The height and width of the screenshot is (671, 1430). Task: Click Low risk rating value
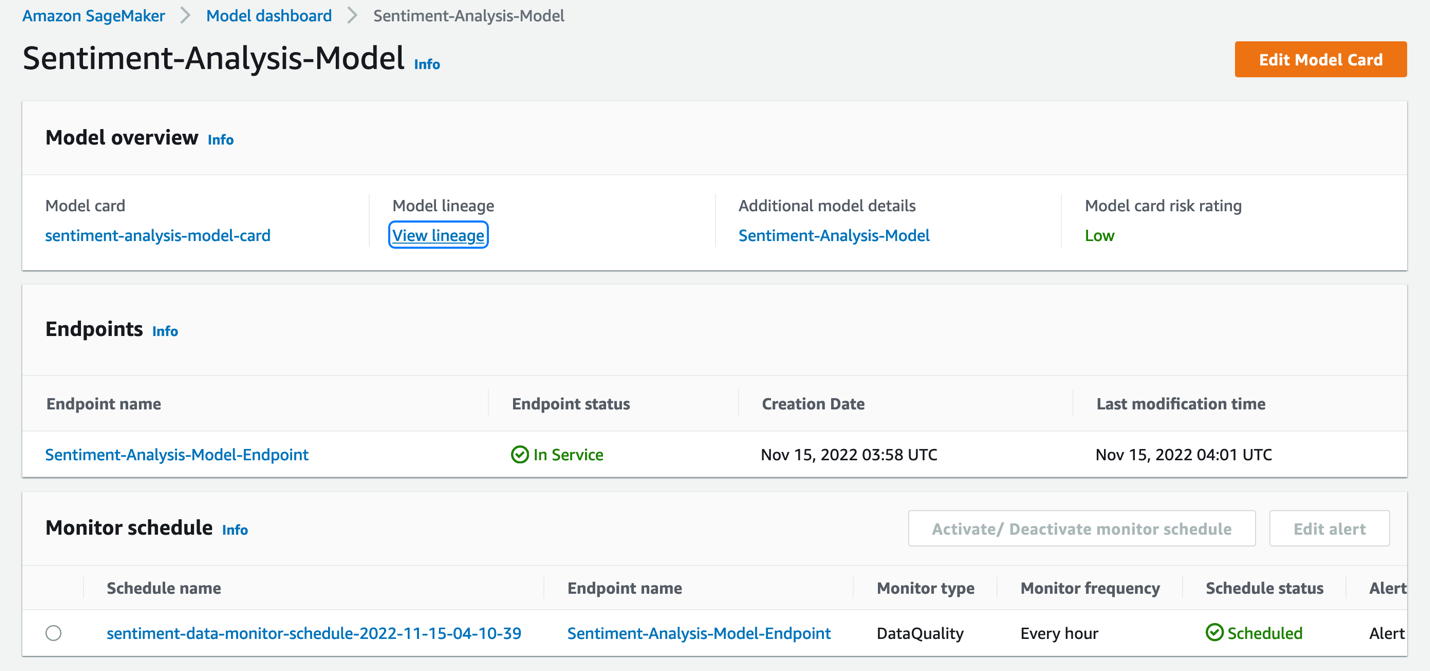[x=1100, y=235]
